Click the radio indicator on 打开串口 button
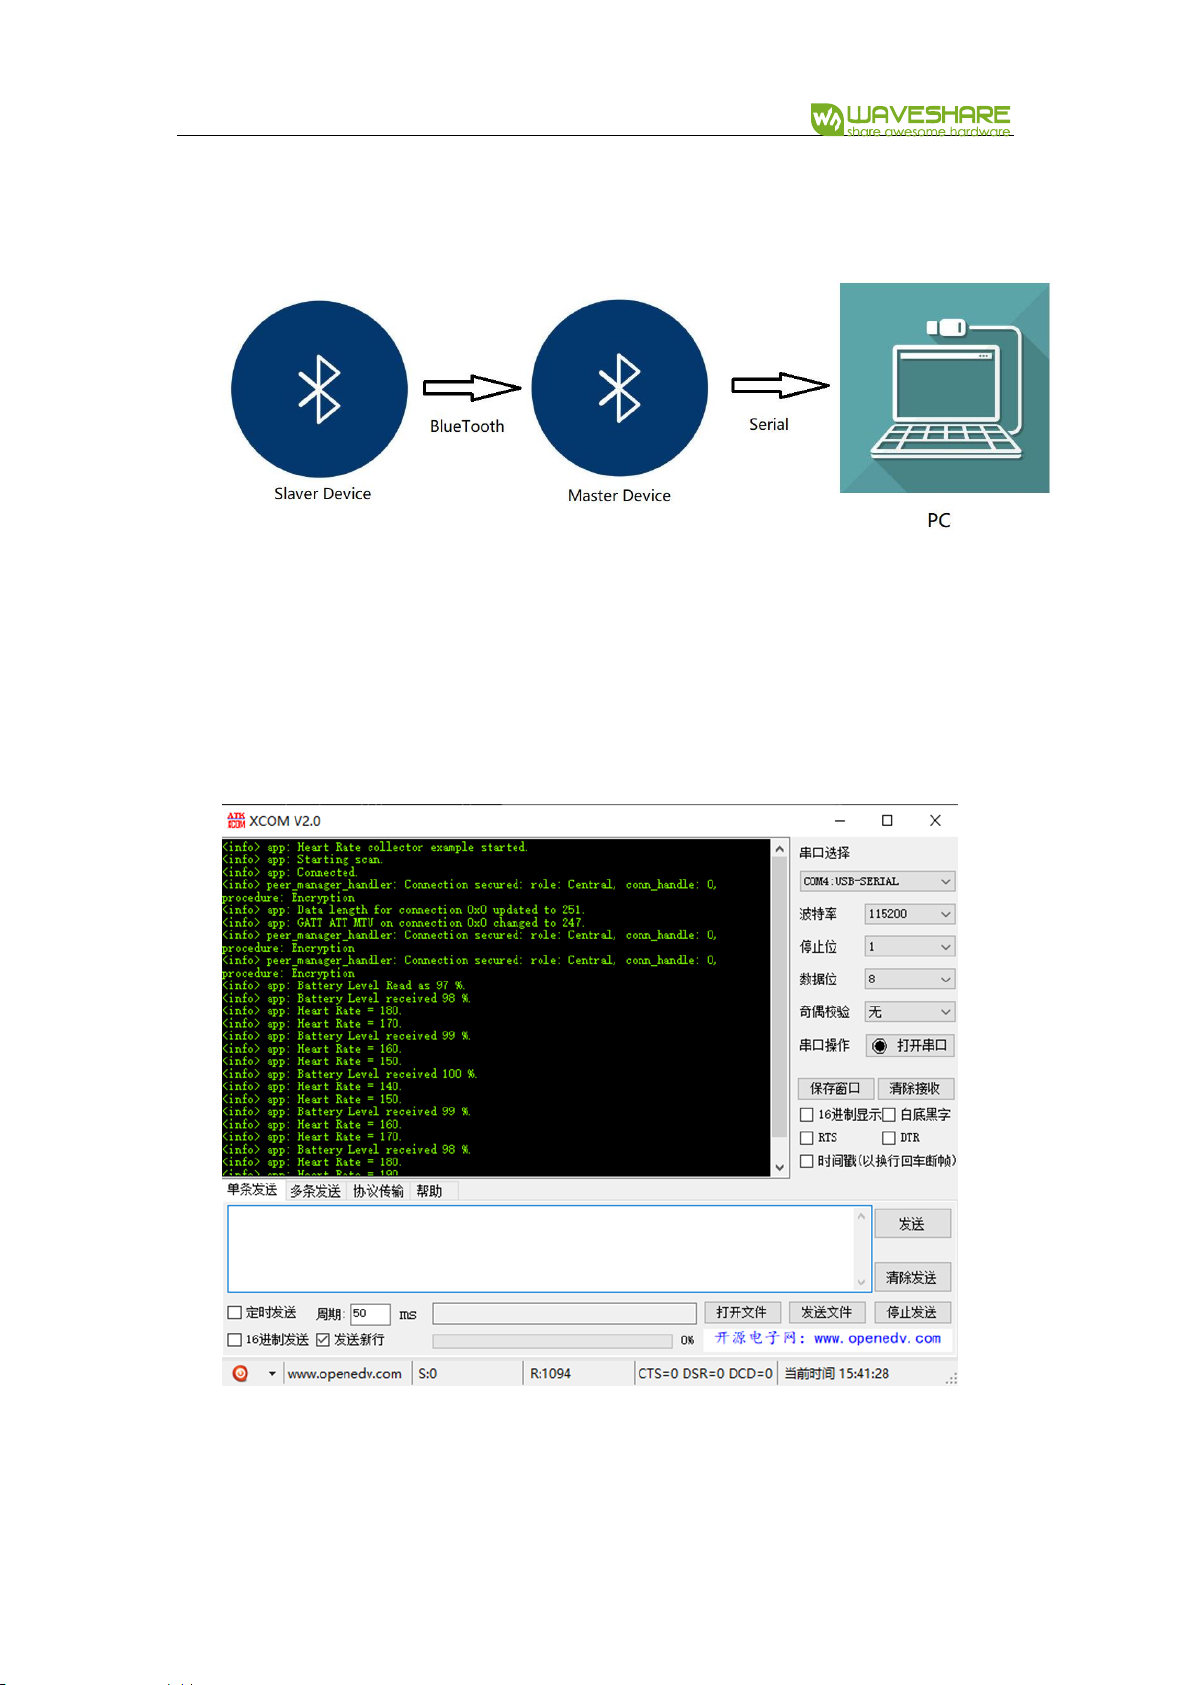Image resolution: width=1192 pixels, height=1685 pixels. tap(879, 1046)
